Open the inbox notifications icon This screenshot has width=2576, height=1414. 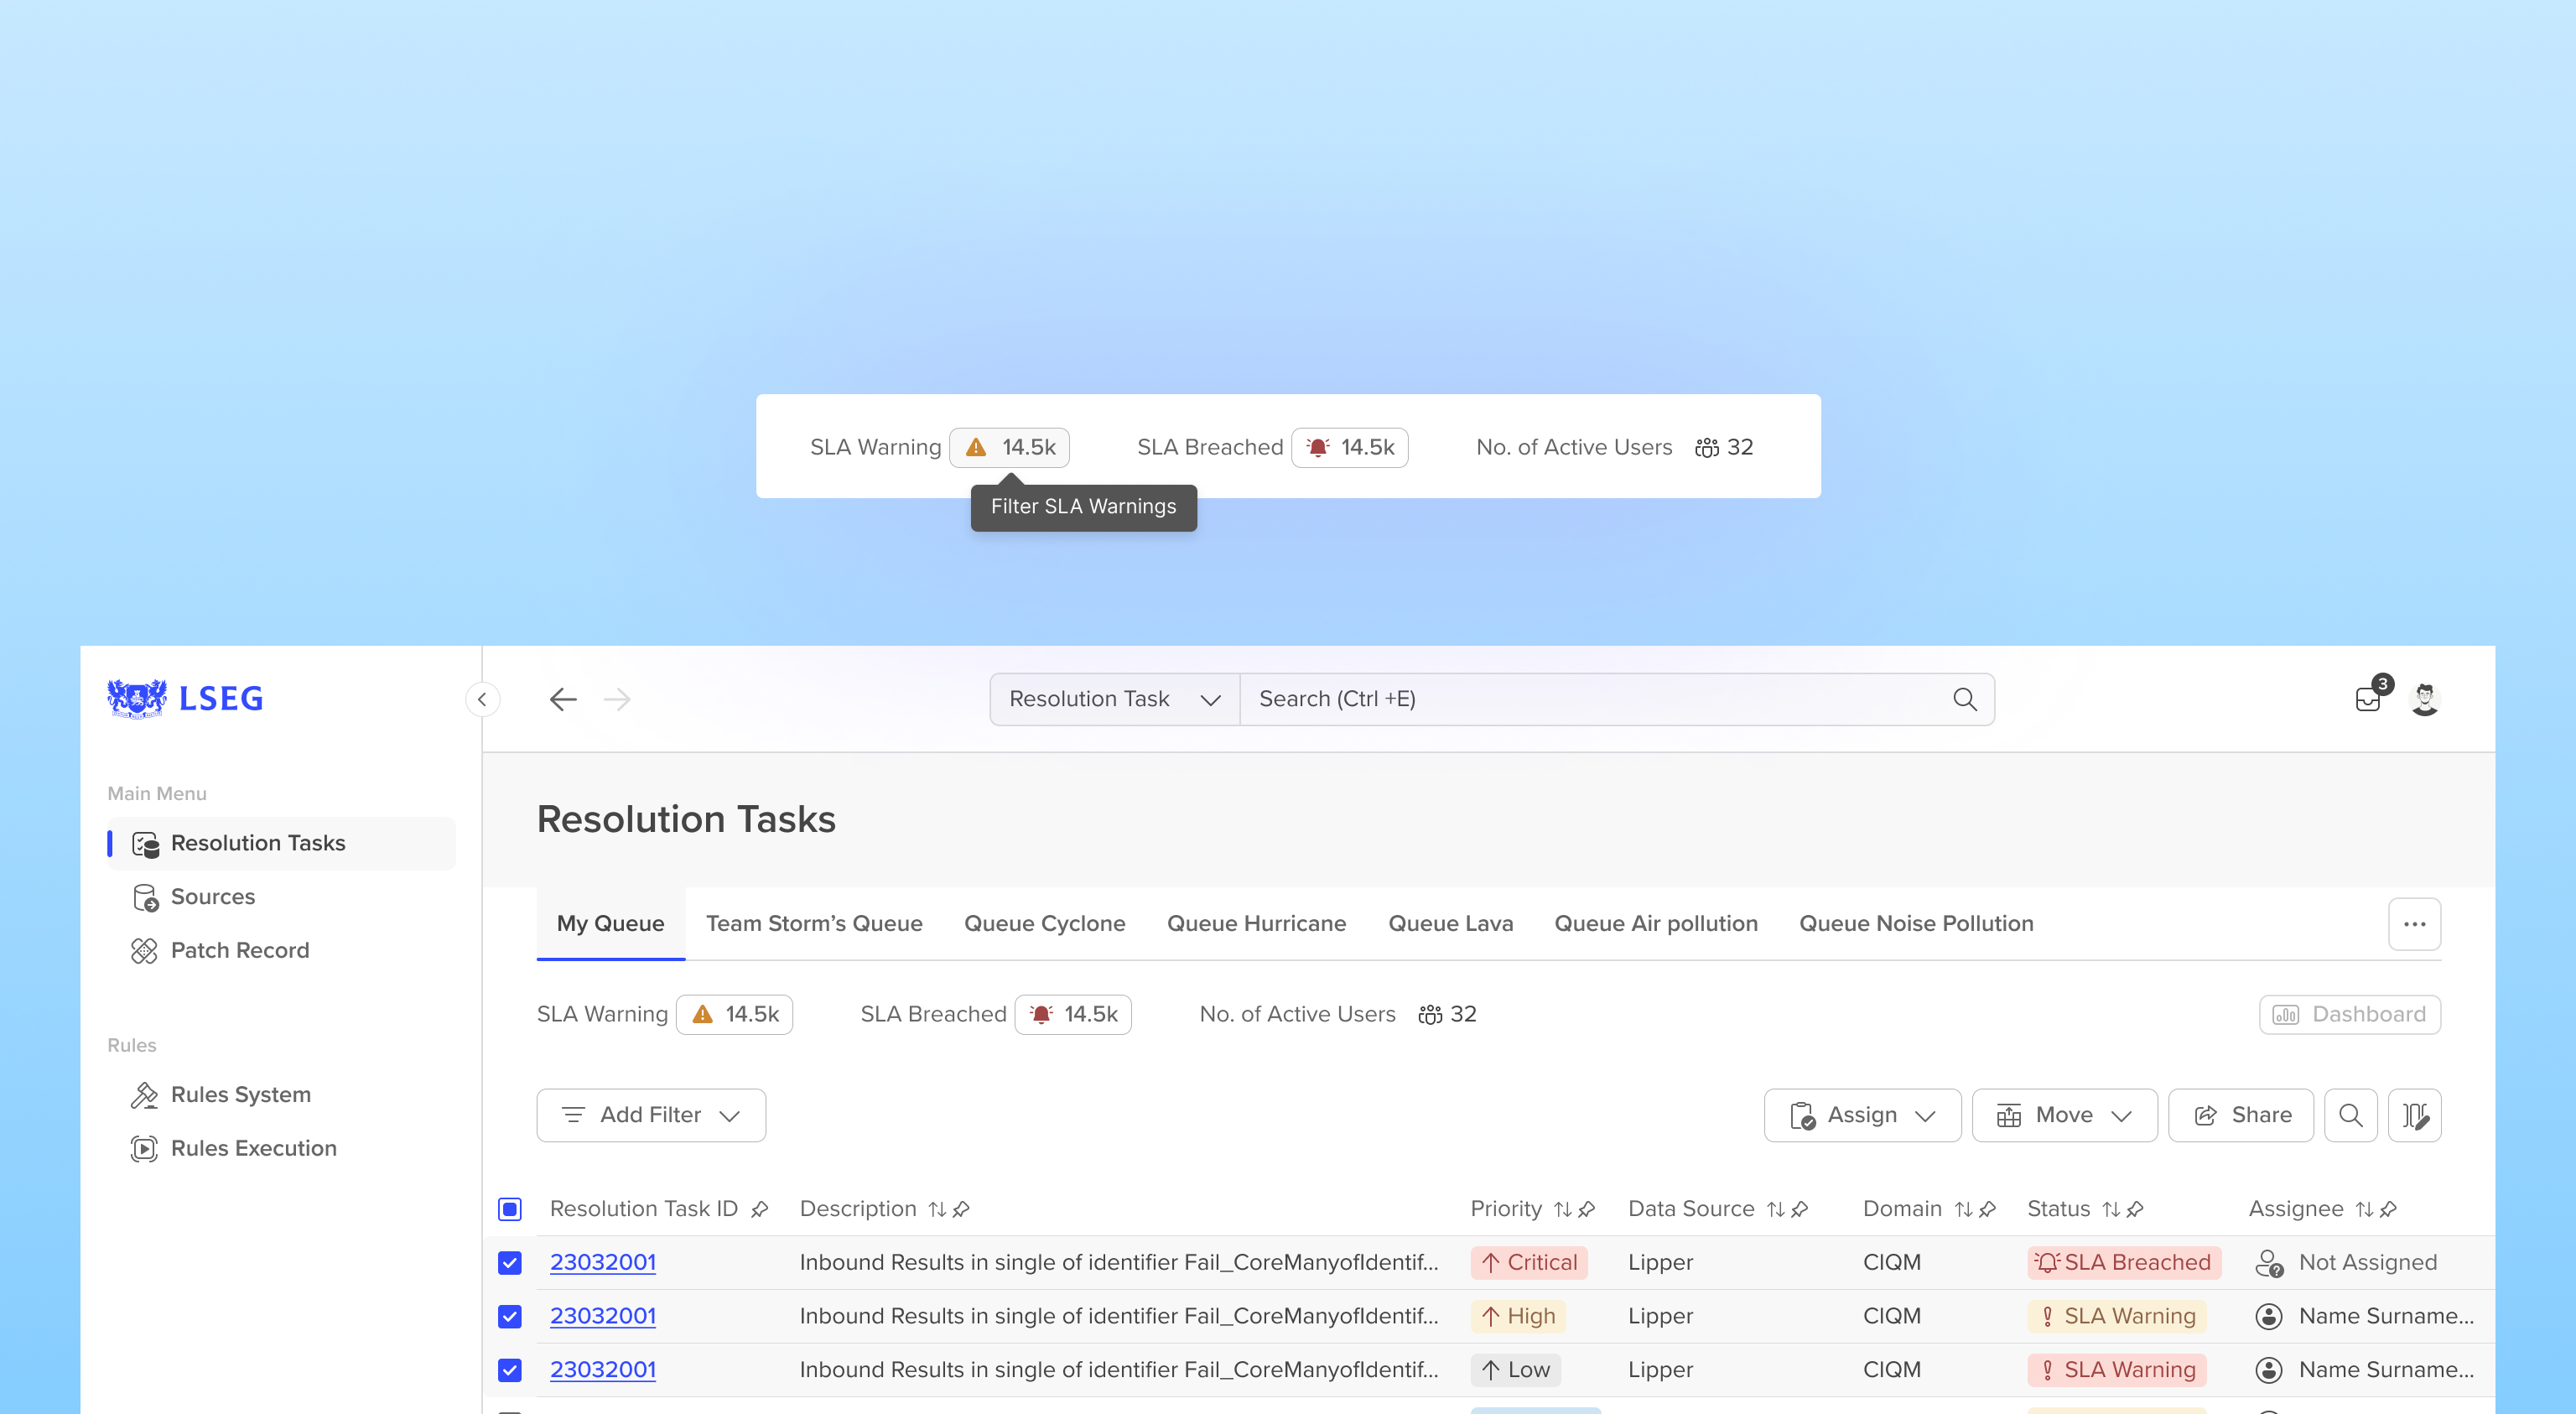click(2368, 699)
